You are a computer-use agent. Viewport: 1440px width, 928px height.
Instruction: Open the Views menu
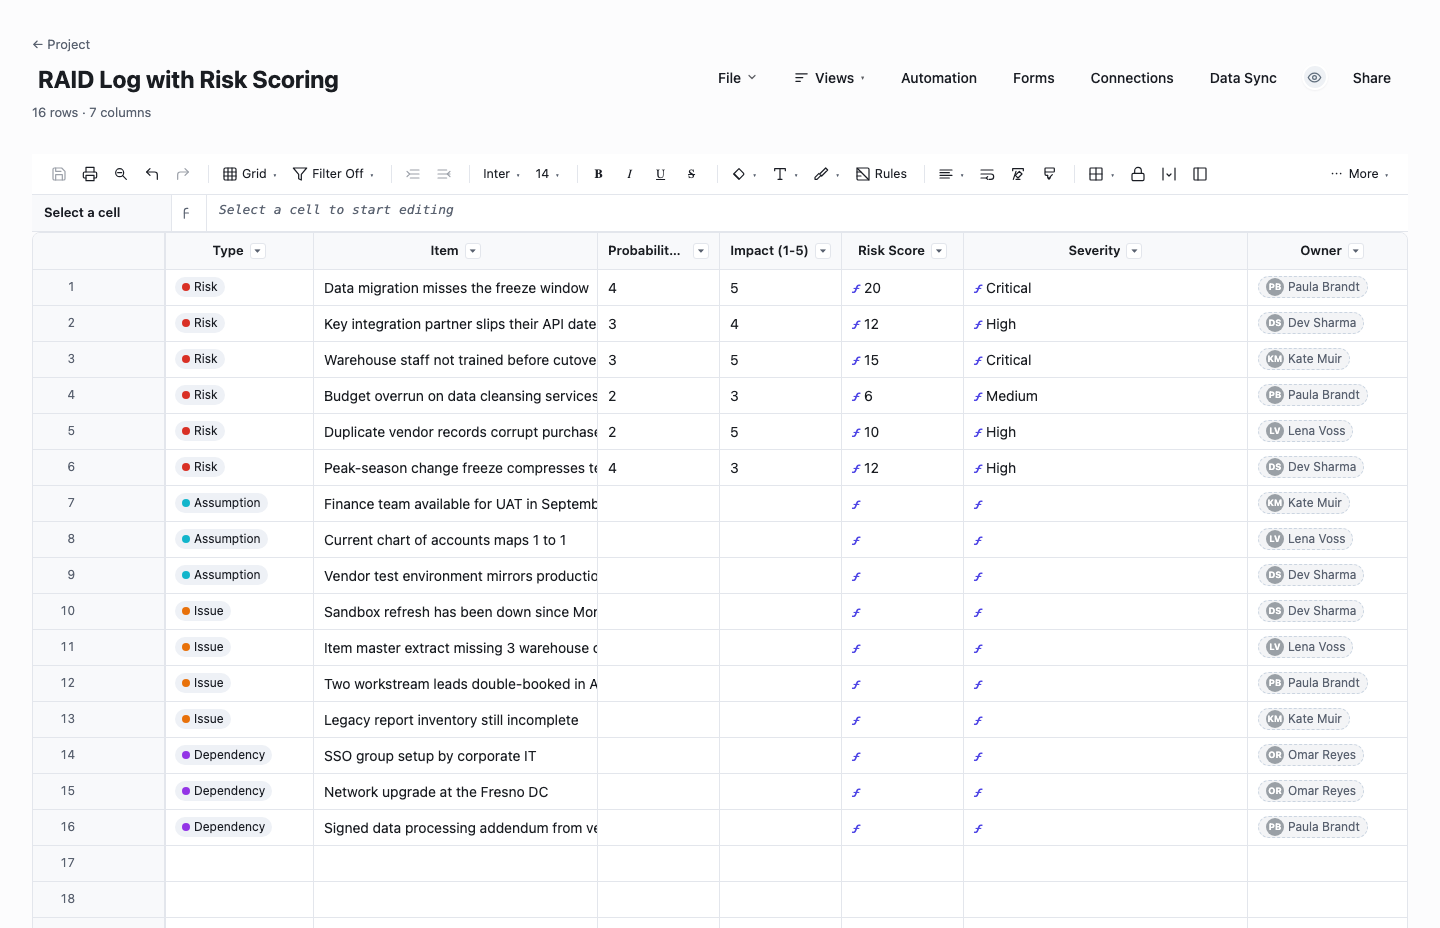pyautogui.click(x=829, y=78)
